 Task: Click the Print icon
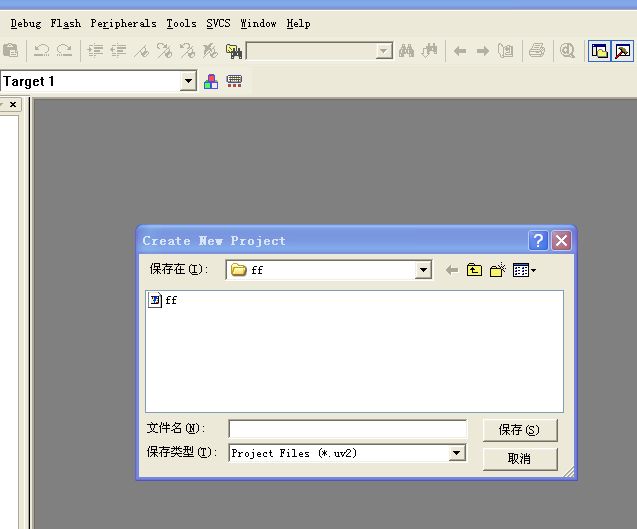click(x=537, y=51)
